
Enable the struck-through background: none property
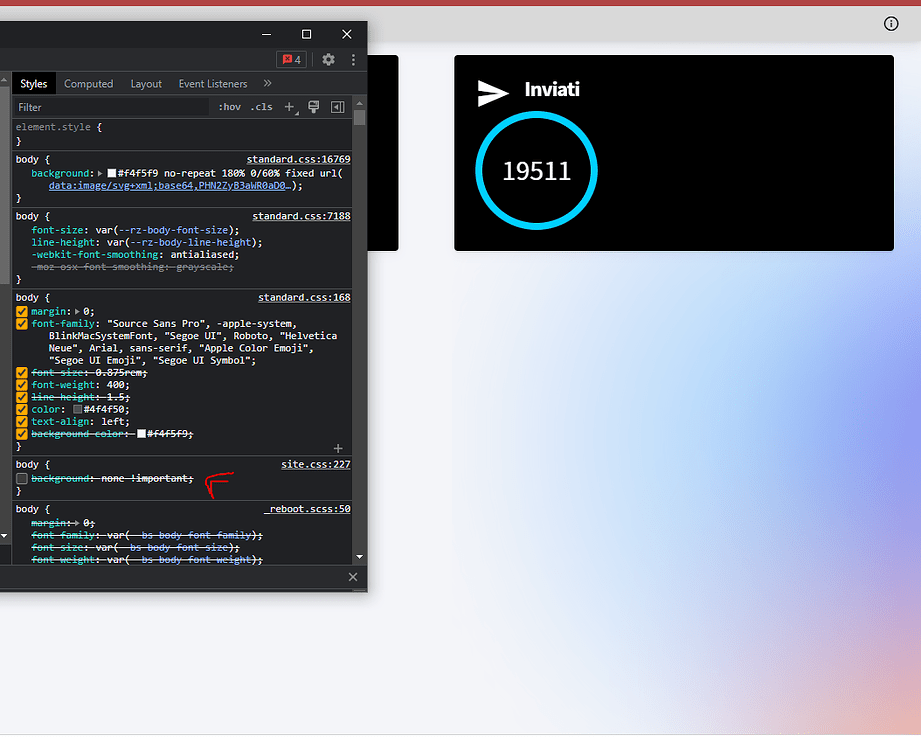coord(21,478)
